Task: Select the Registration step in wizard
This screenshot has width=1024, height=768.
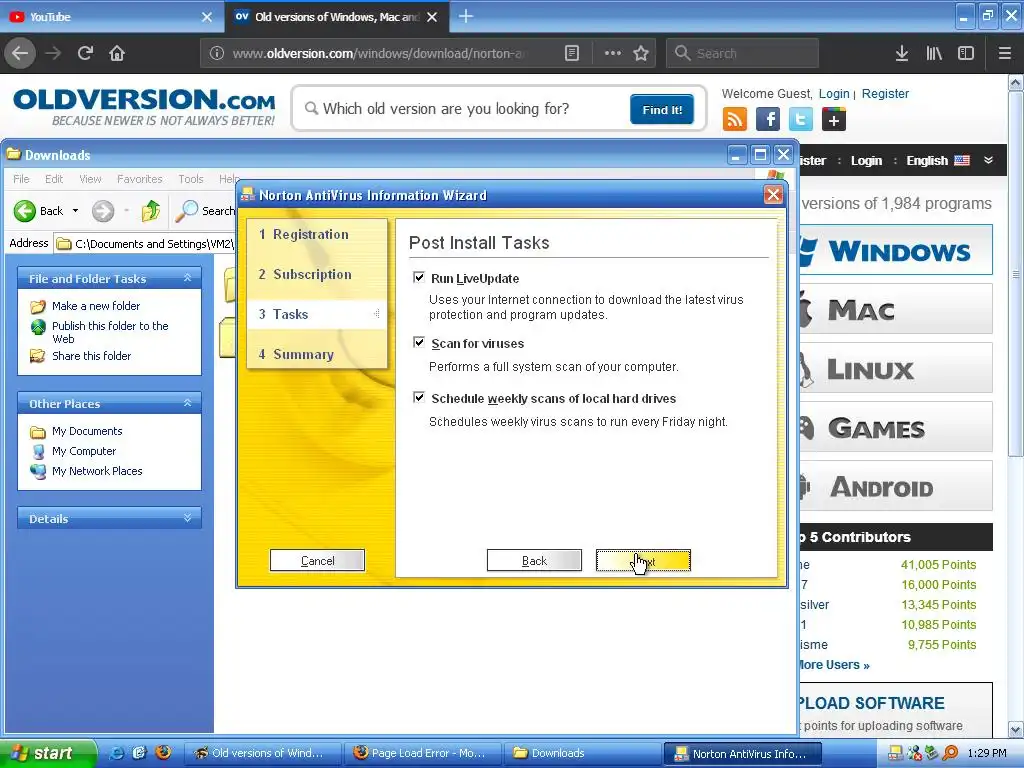Action: coord(317,234)
